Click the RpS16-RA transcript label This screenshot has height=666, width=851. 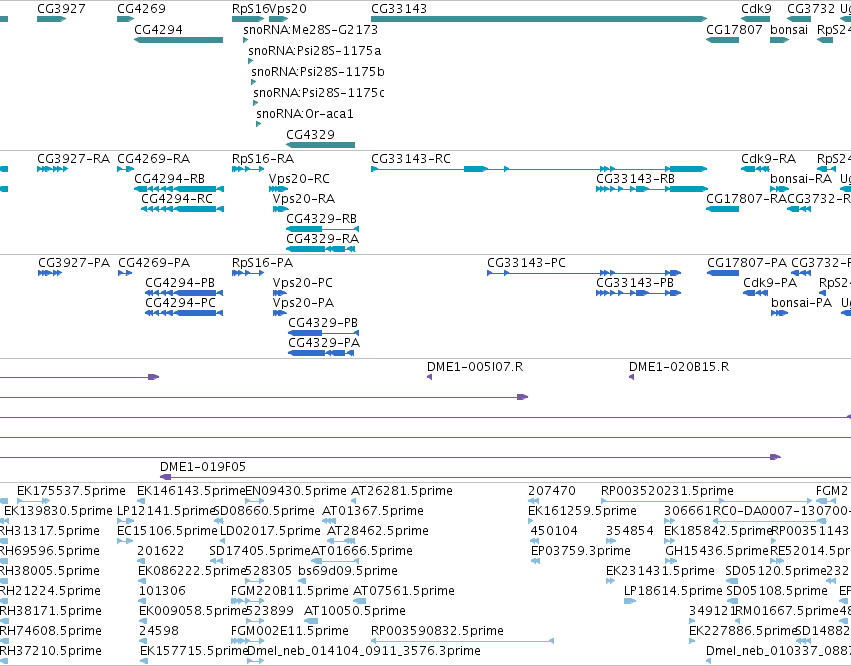coord(263,158)
